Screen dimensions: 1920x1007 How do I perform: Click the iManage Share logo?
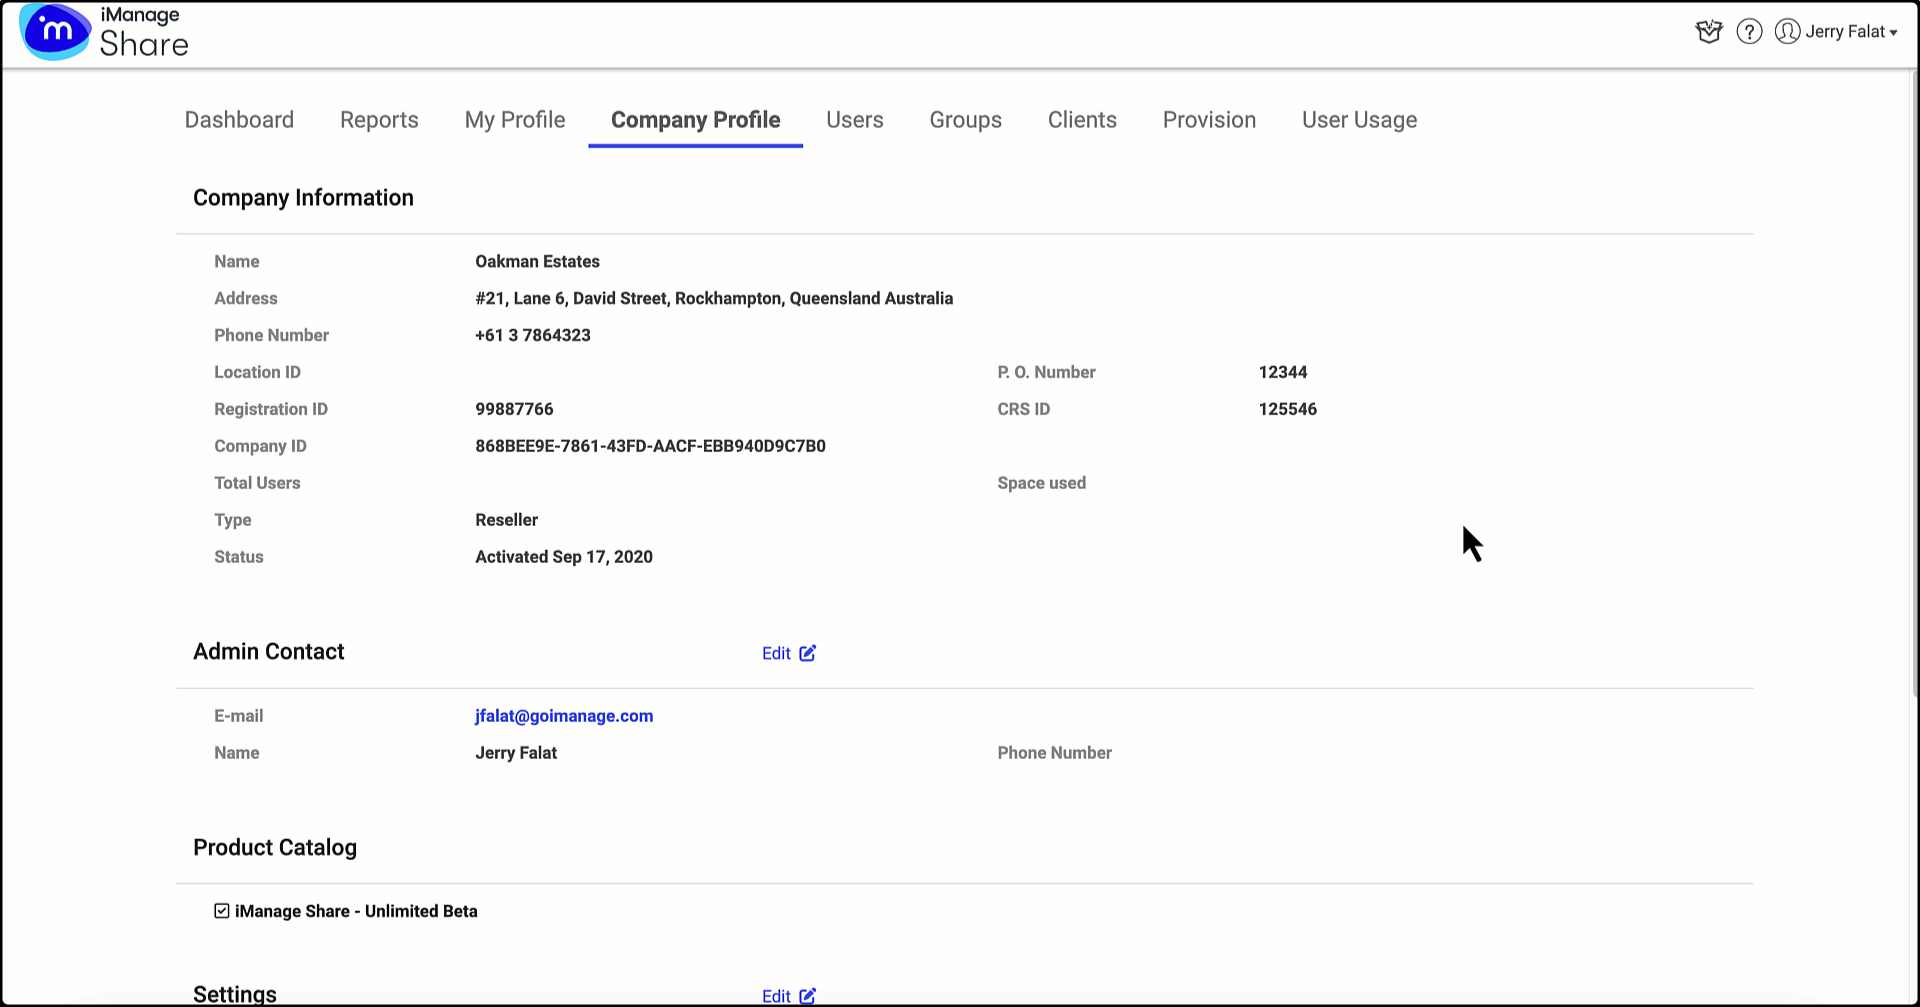103,32
